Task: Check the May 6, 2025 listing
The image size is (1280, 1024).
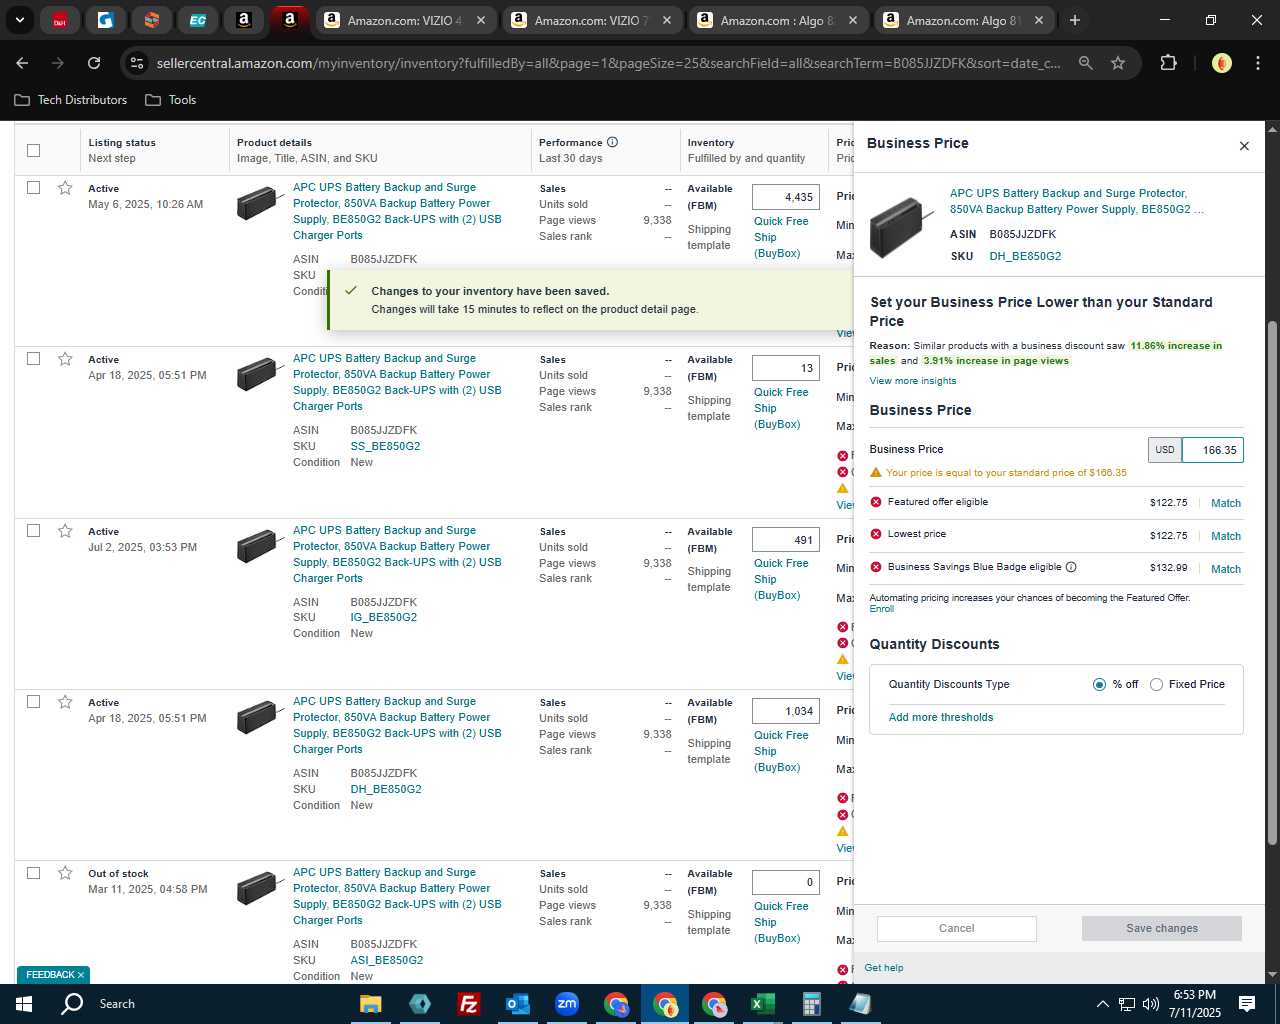Action: point(33,188)
